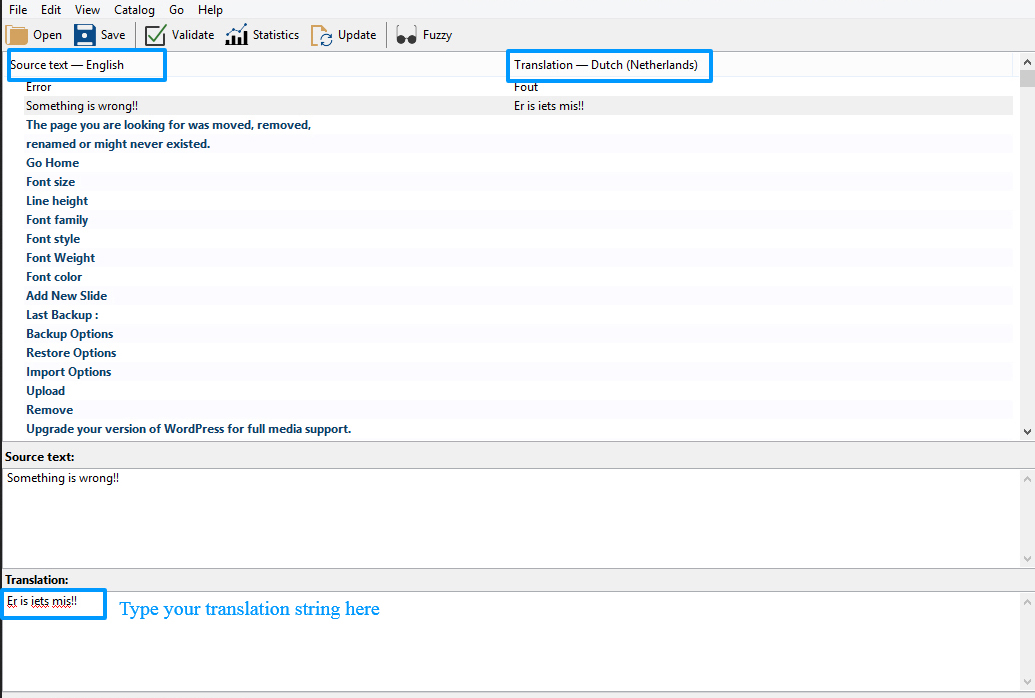Sort by Source text — English column header
Image resolution: width=1035 pixels, height=698 pixels.
[x=67, y=65]
